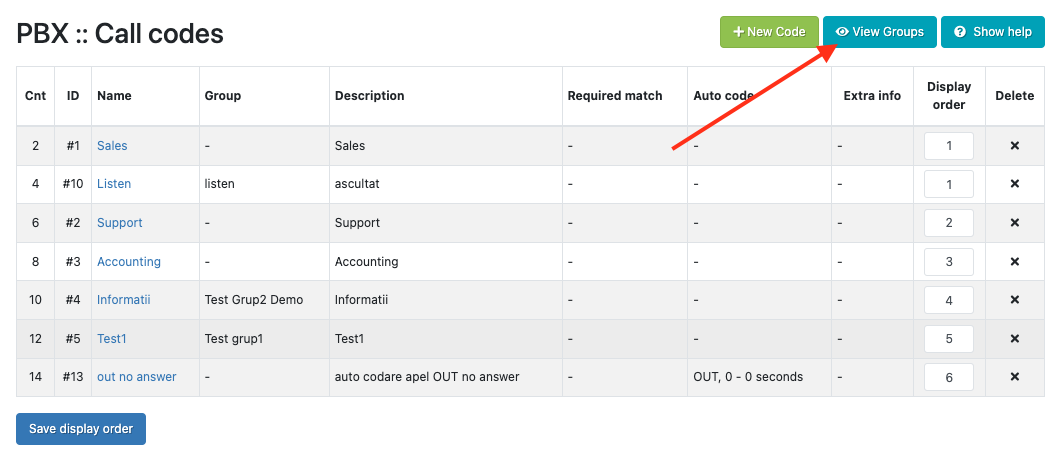Delete the Informatii call code row
The image size is (1055, 456).
pyautogui.click(x=1014, y=300)
